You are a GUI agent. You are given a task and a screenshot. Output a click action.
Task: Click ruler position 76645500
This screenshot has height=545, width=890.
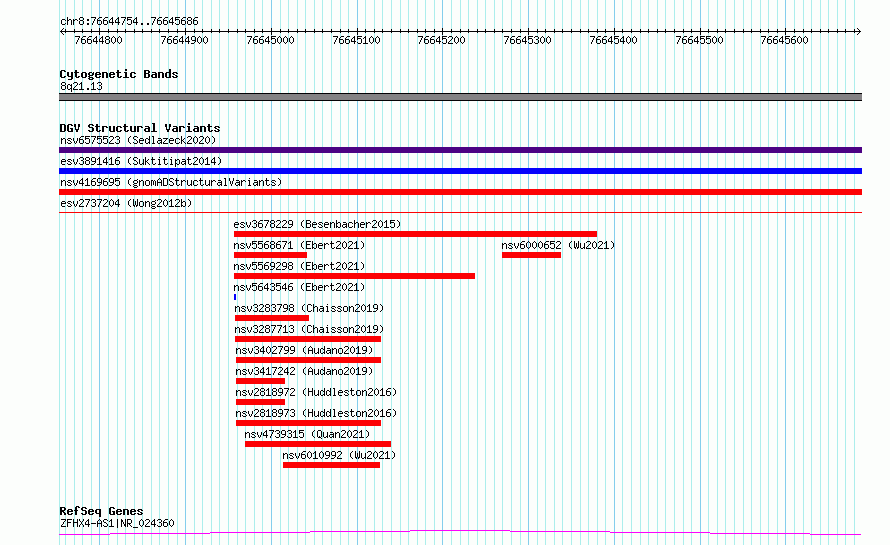(699, 40)
